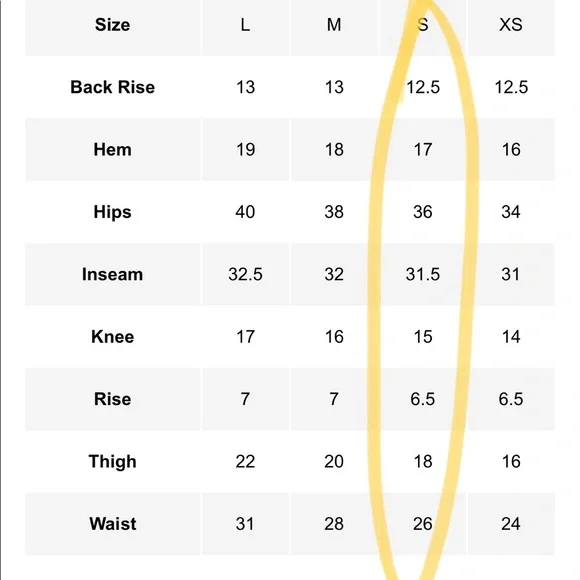Select the Knee row label
Screen dimensions: 580x580
[x=112, y=337]
